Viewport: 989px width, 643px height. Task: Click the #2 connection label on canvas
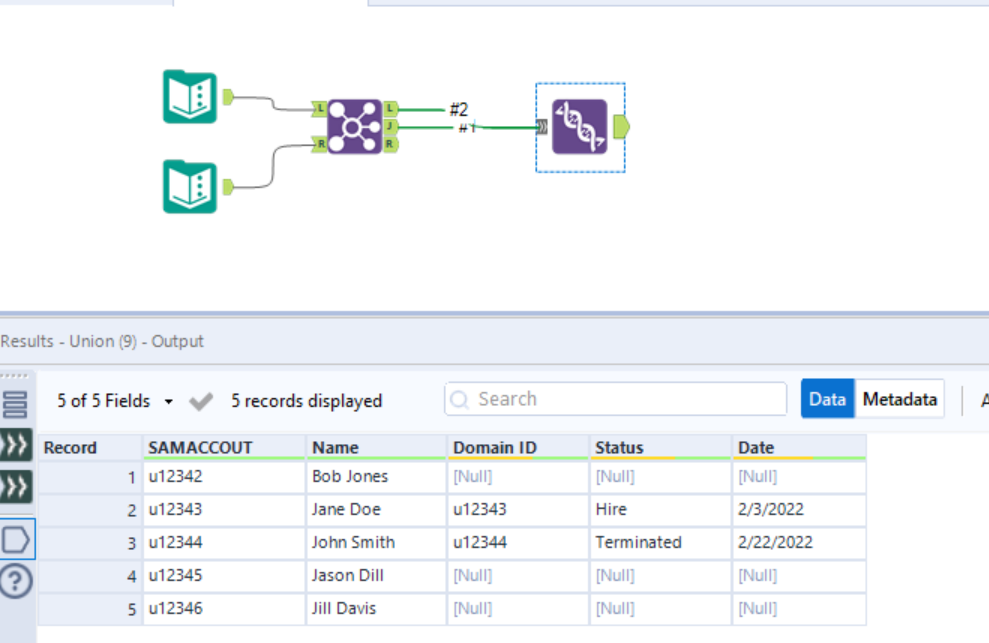458,111
